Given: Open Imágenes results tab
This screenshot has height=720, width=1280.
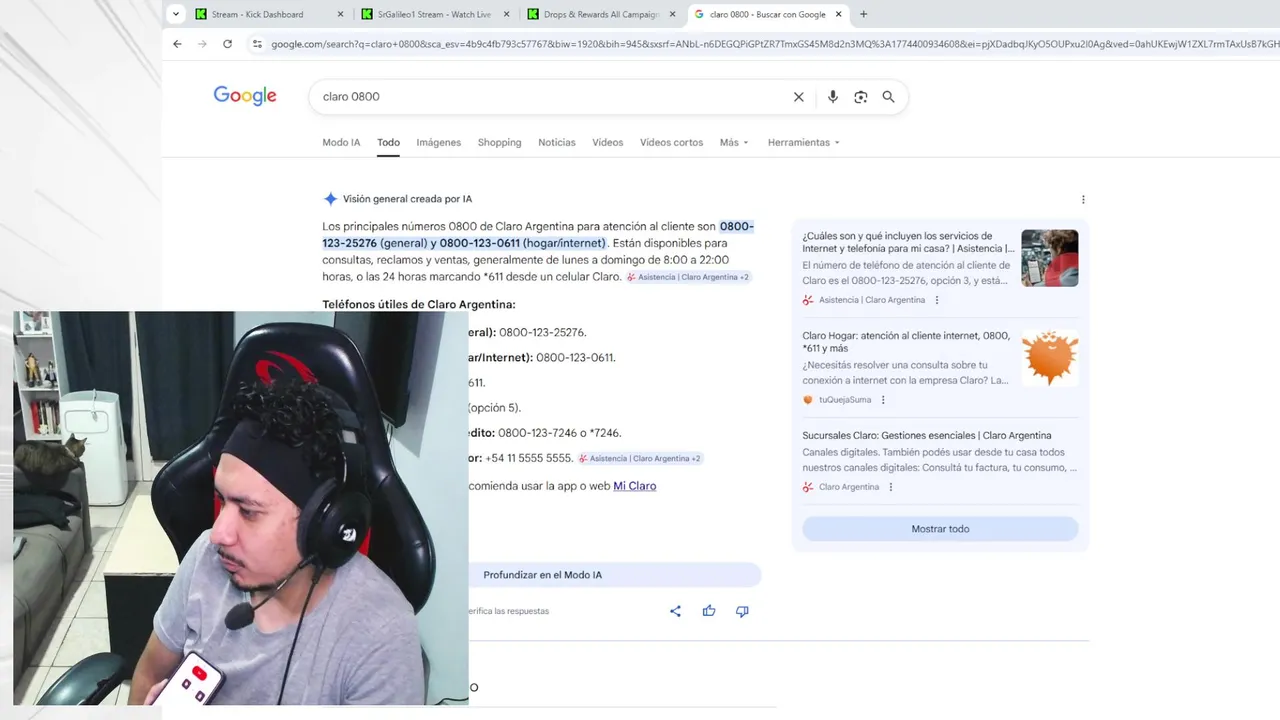Looking at the screenshot, I should [x=439, y=142].
